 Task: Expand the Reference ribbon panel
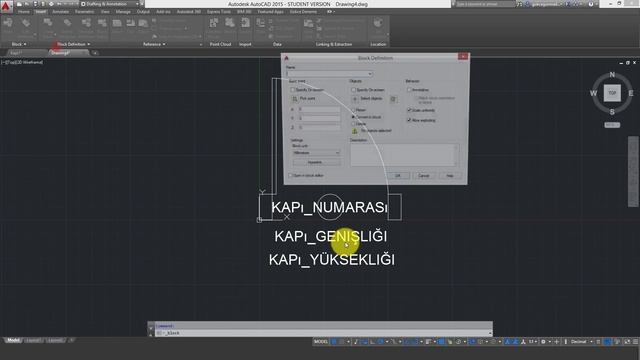point(154,44)
